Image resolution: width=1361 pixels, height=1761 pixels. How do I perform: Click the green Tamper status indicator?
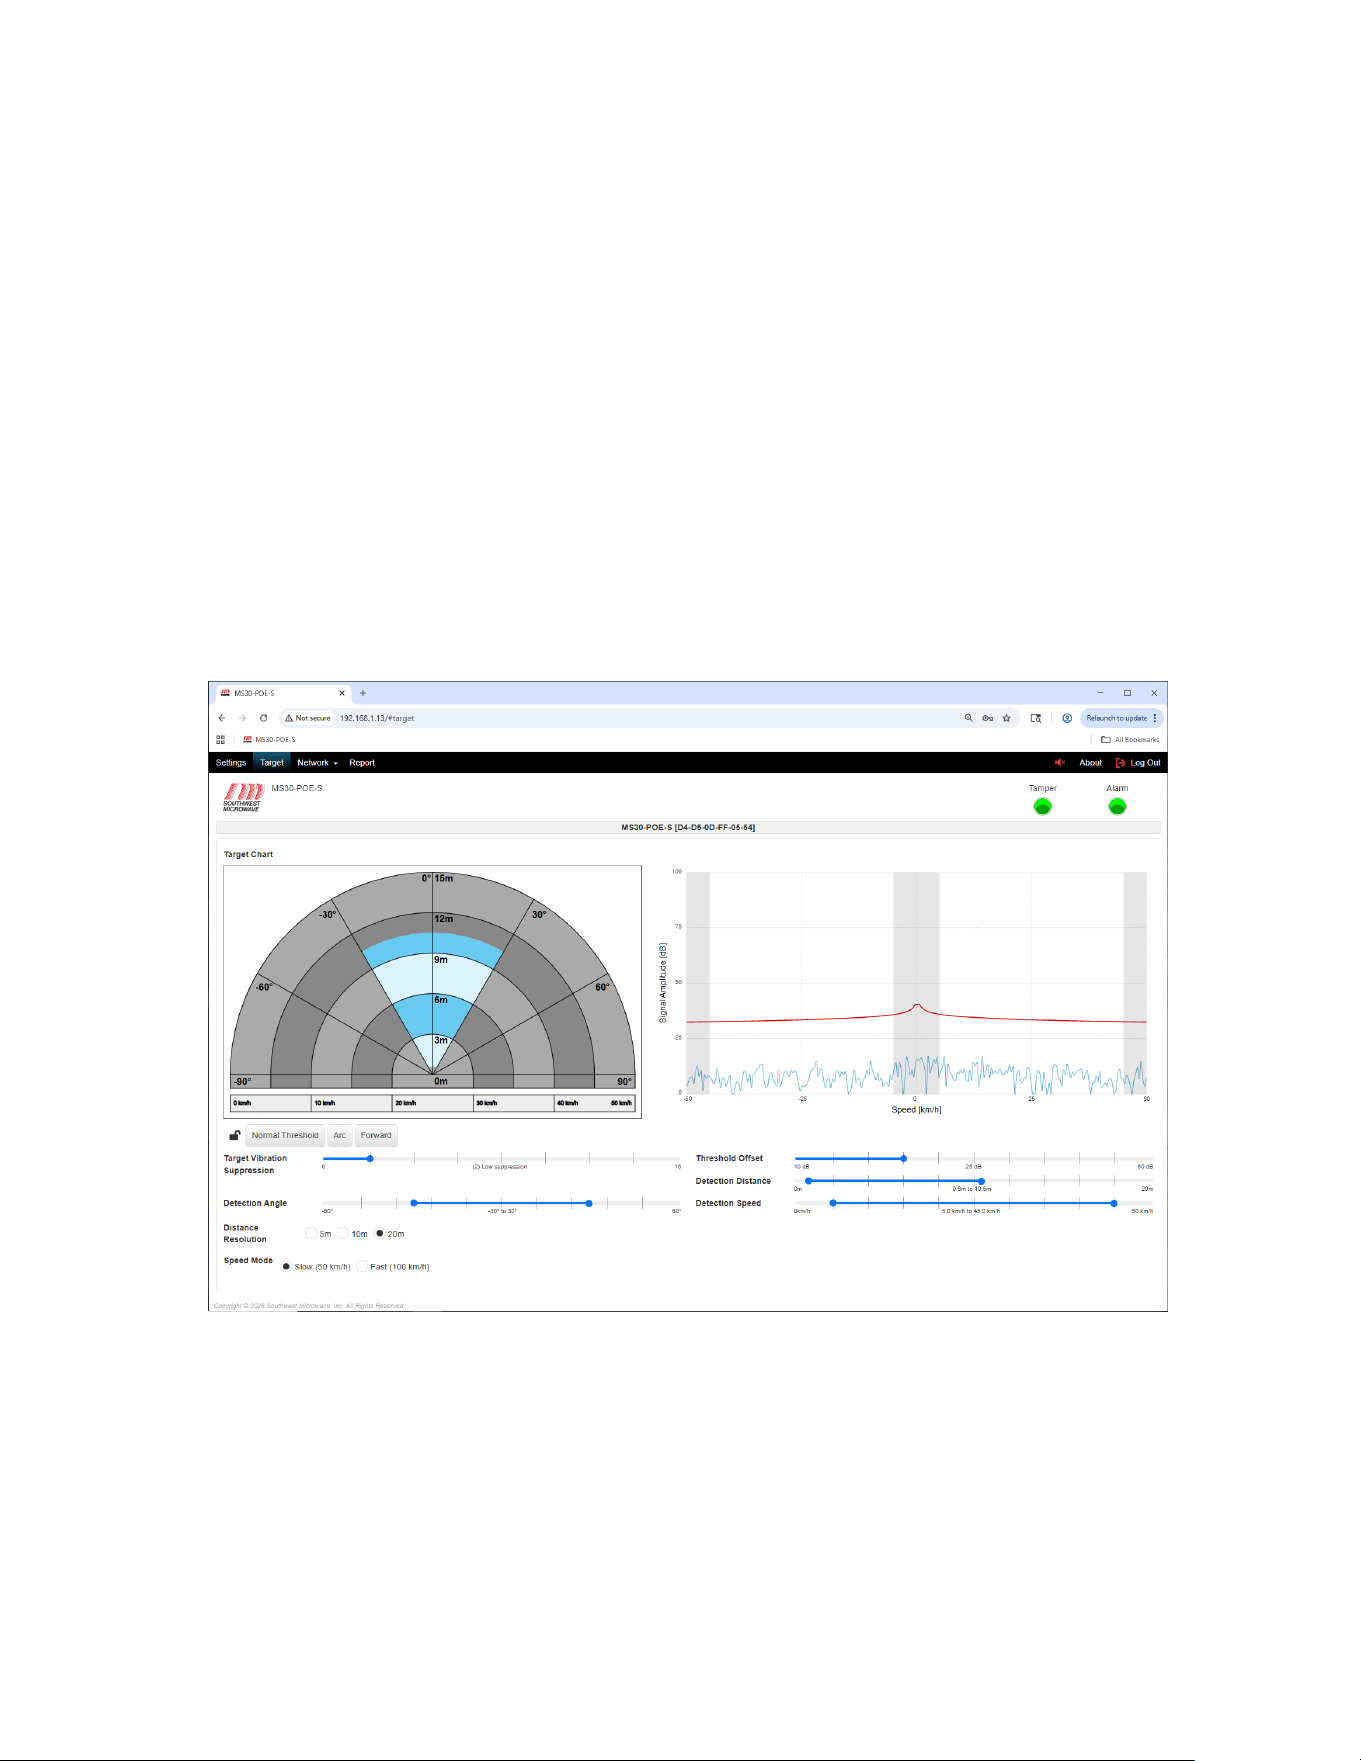(1042, 806)
